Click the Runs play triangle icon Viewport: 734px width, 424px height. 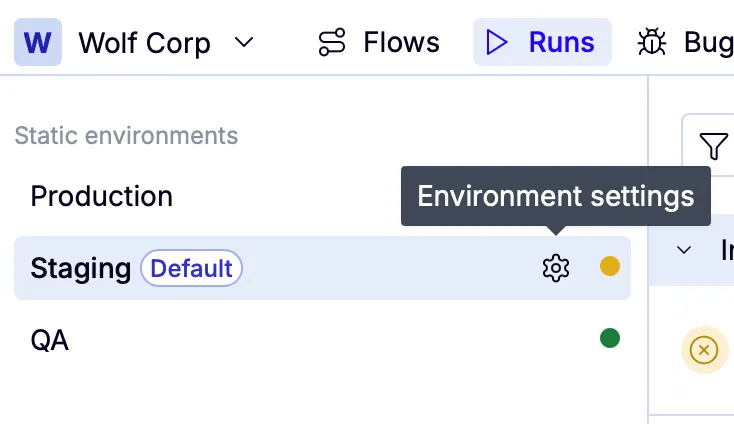pos(497,42)
